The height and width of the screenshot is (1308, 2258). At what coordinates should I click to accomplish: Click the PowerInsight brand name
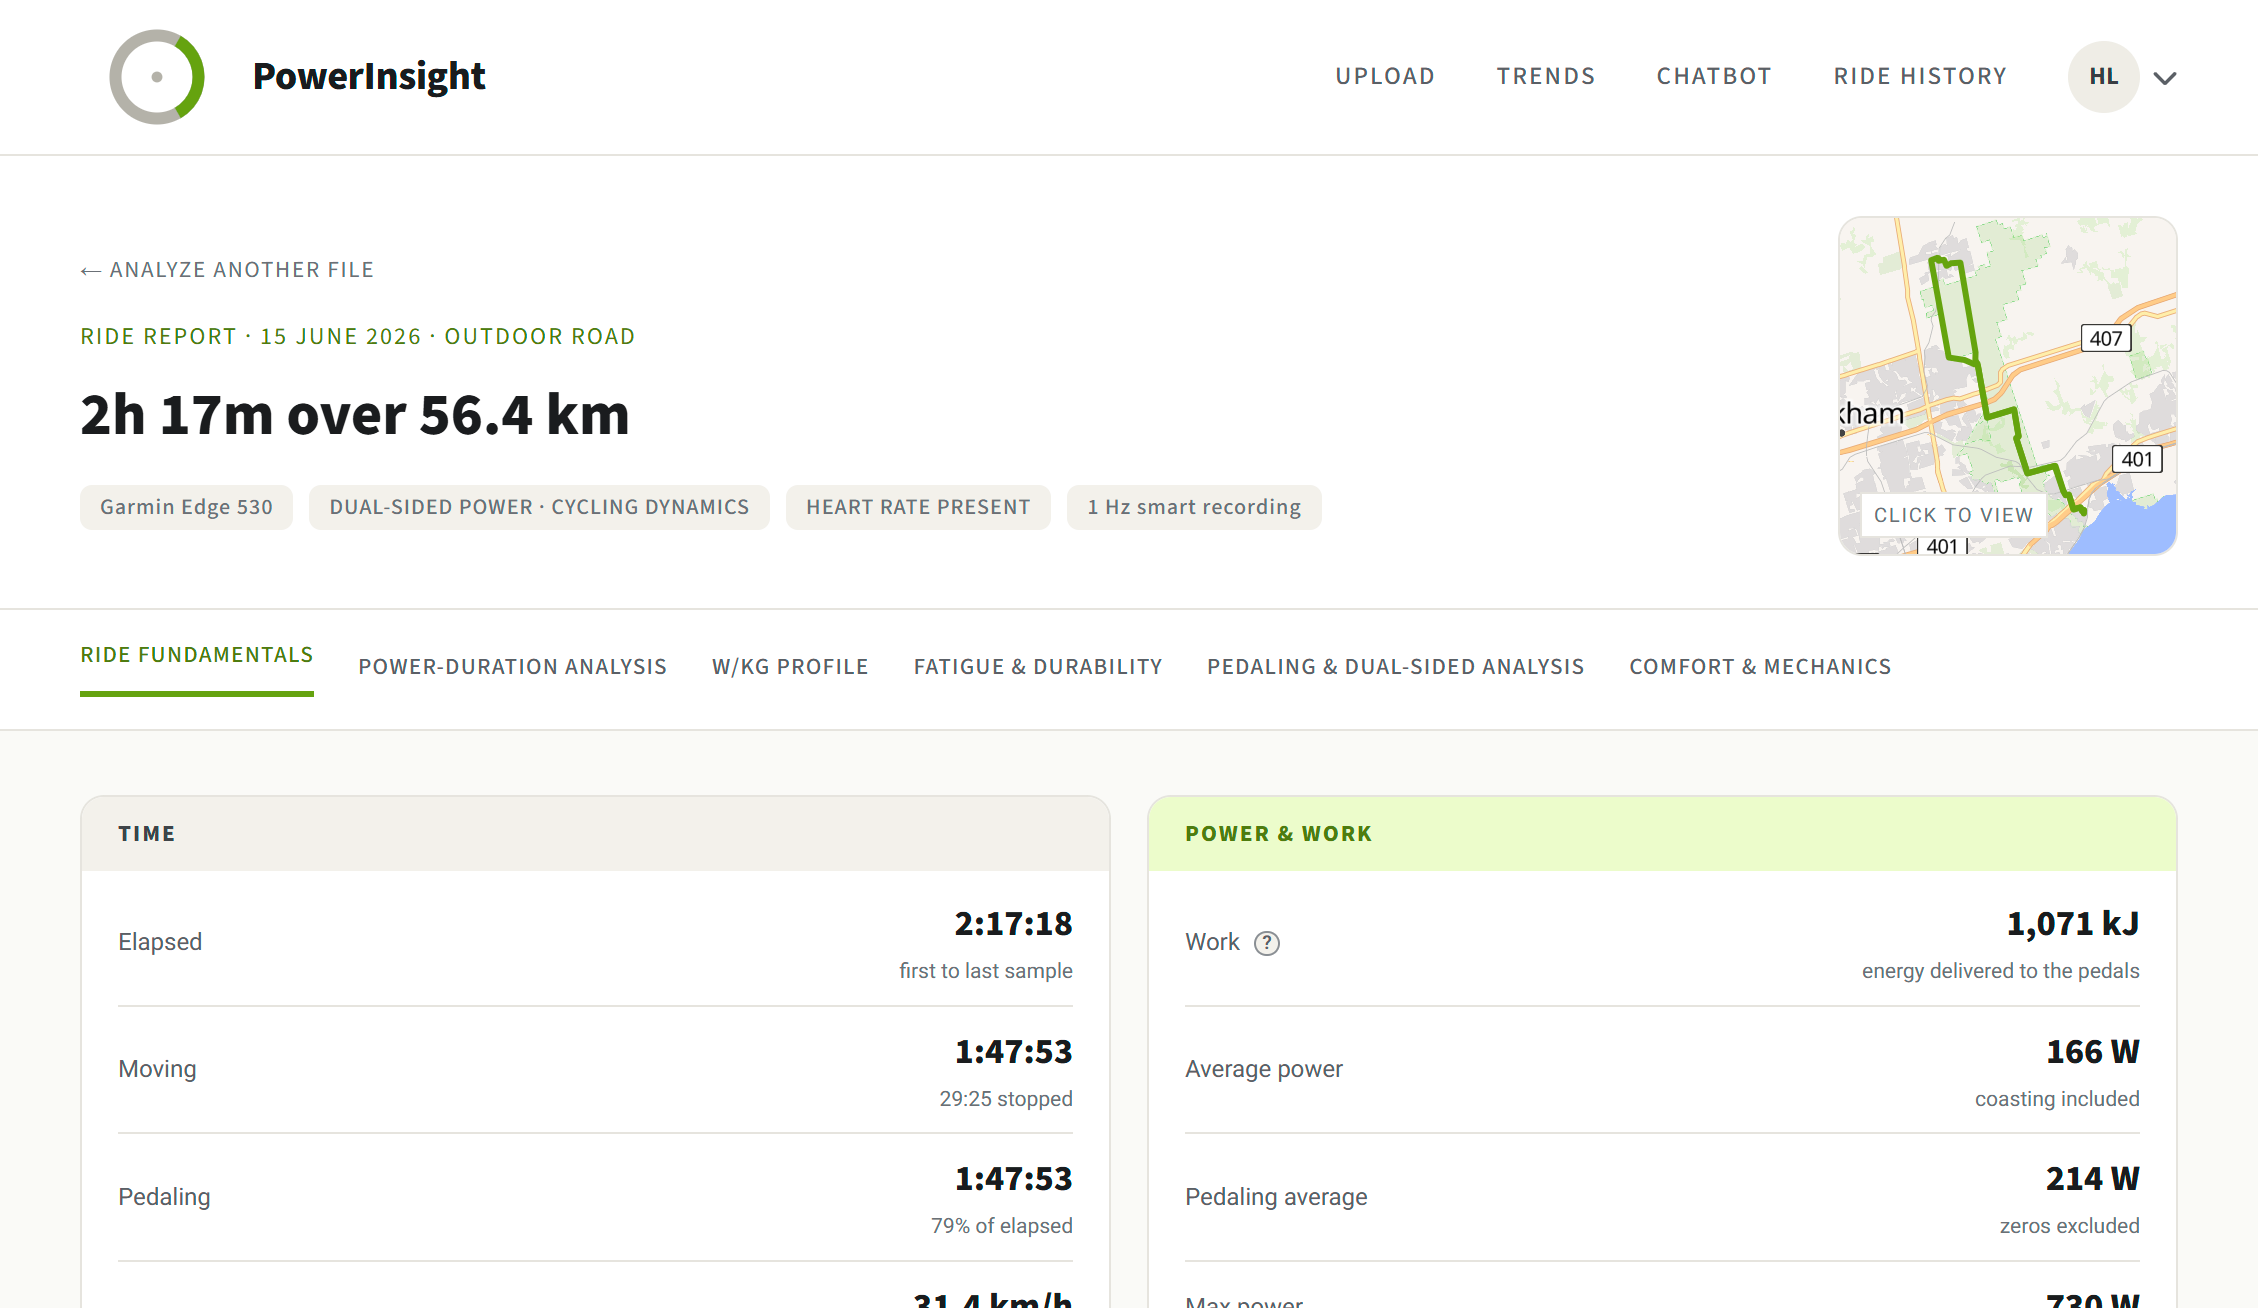(x=369, y=77)
